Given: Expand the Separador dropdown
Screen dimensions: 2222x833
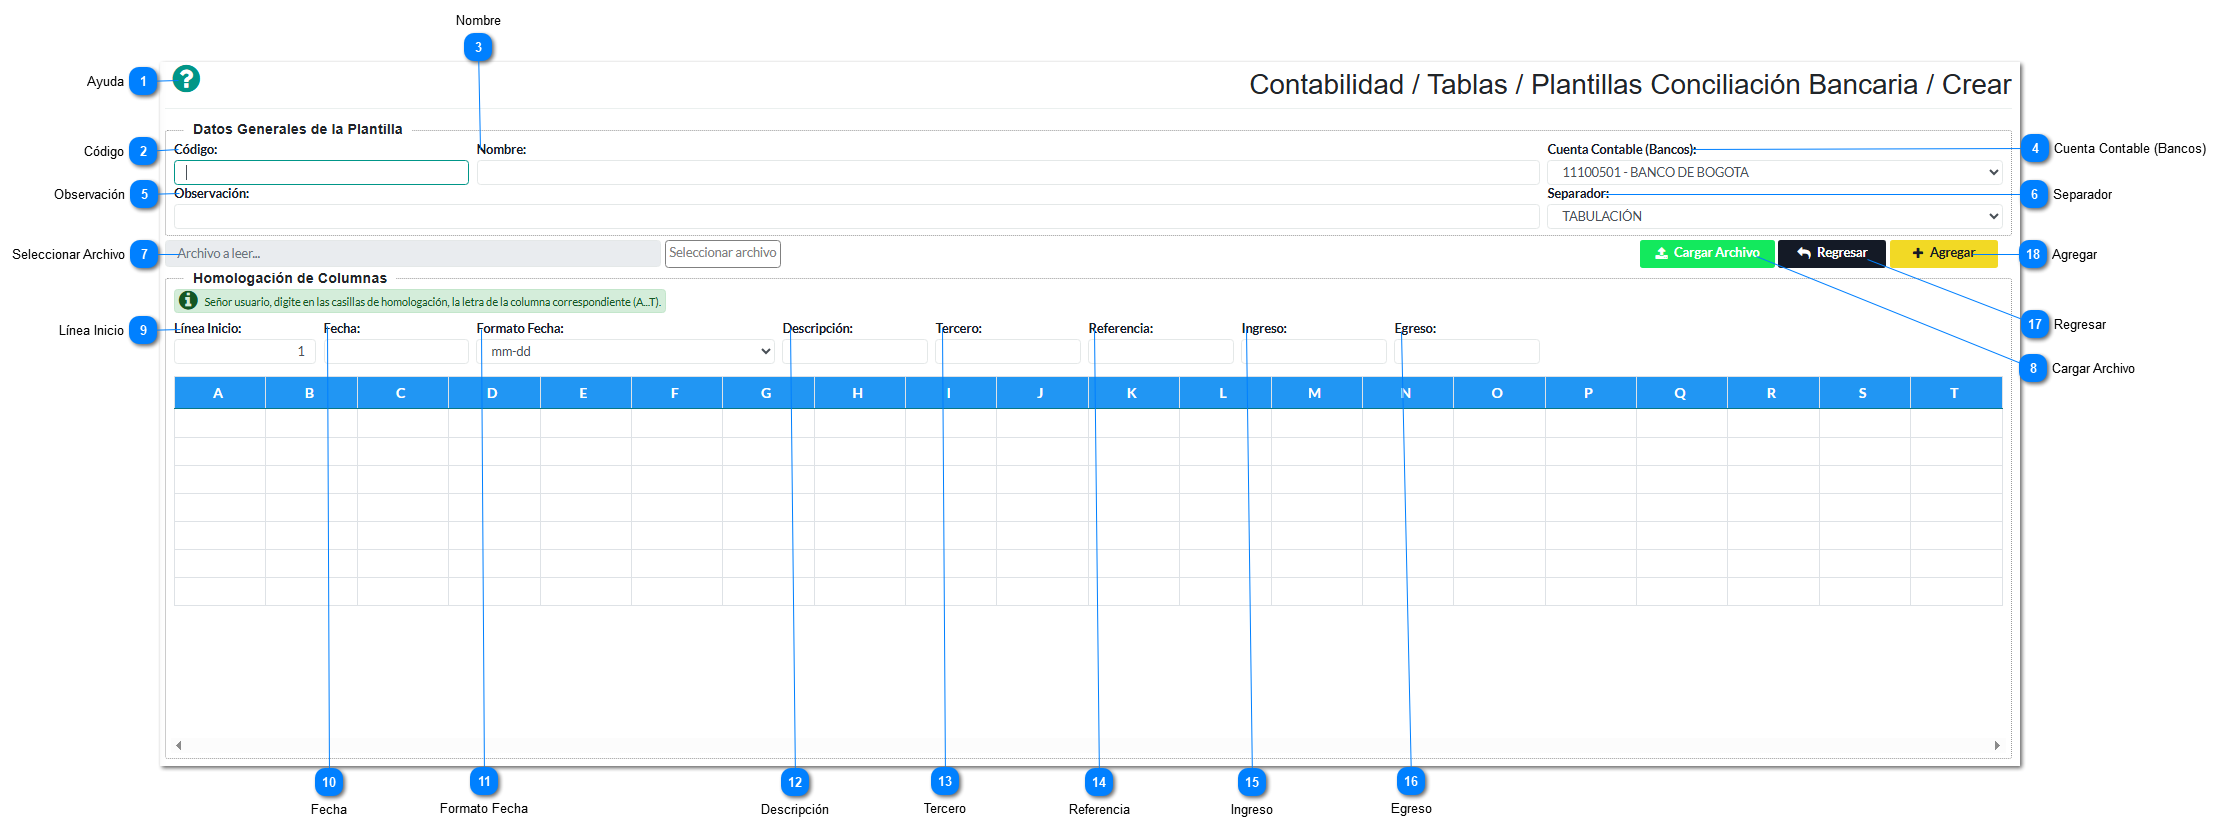Looking at the screenshot, I should 1773,217.
